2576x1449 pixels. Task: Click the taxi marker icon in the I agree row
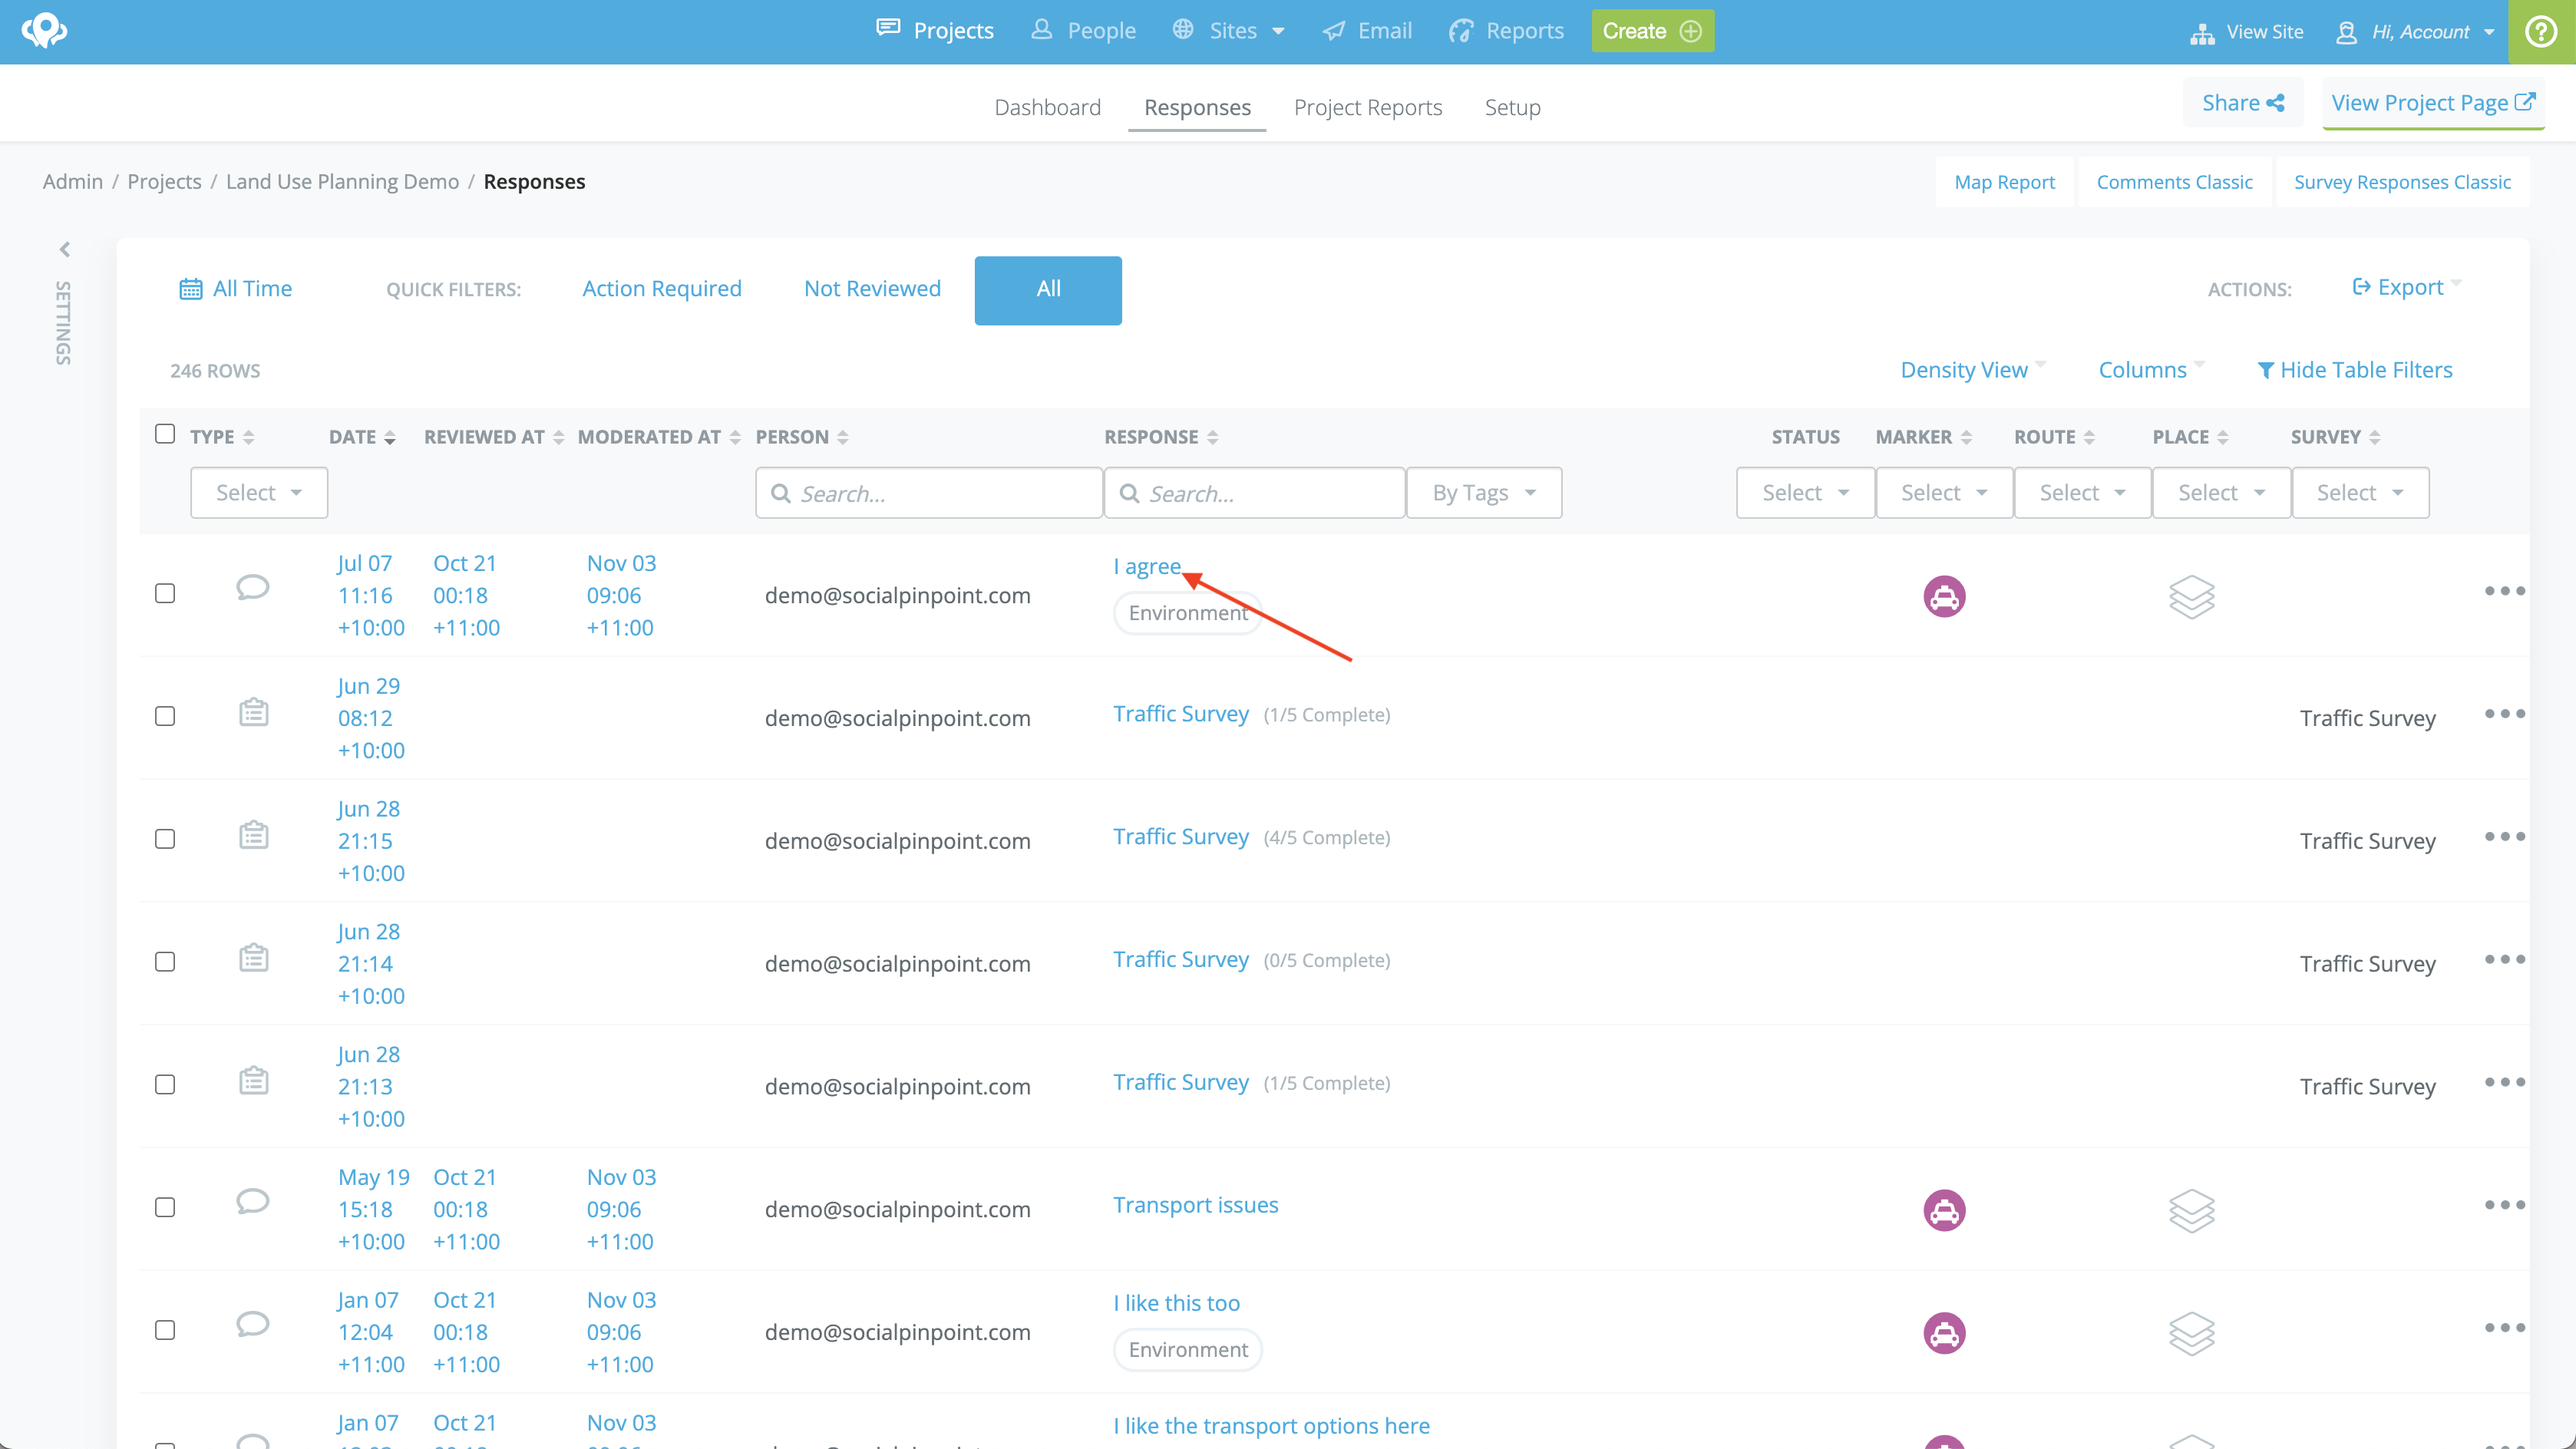(1944, 596)
